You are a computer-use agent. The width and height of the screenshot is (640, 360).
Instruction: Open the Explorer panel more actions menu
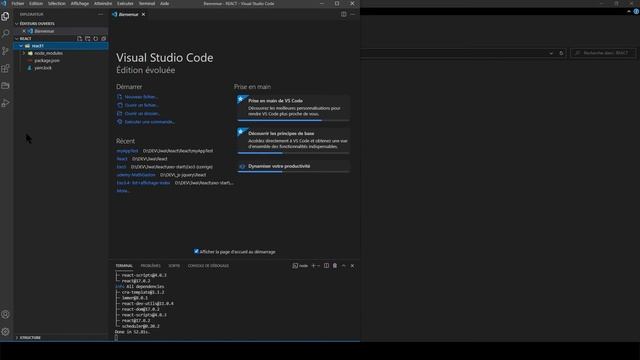tap(100, 14)
